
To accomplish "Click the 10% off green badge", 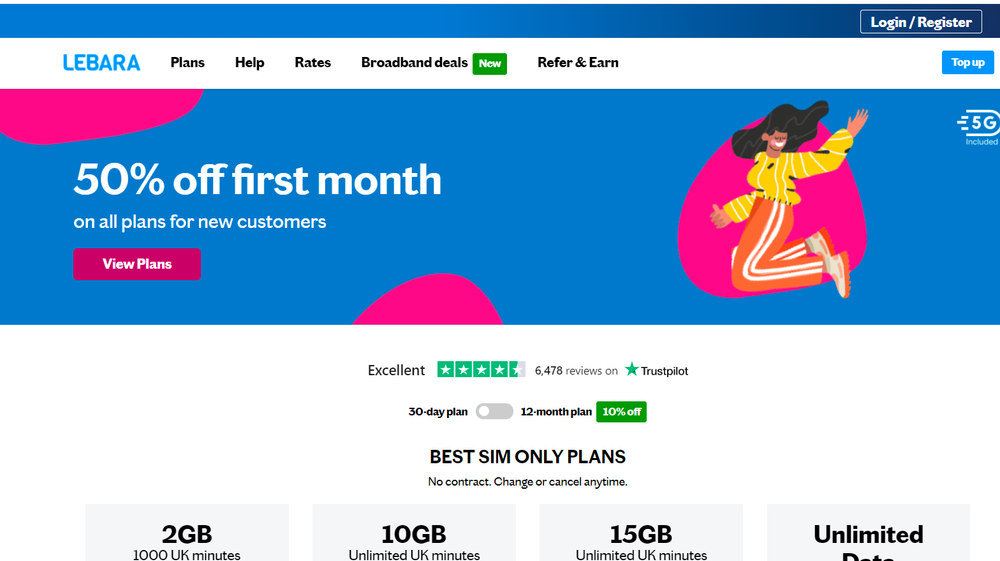I will 621,412.
